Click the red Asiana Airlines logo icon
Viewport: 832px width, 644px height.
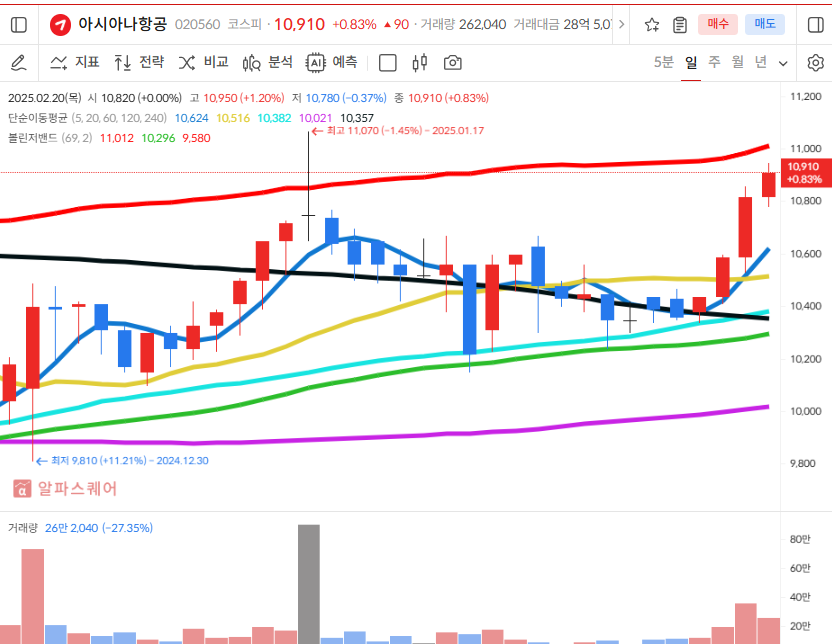[x=60, y=25]
